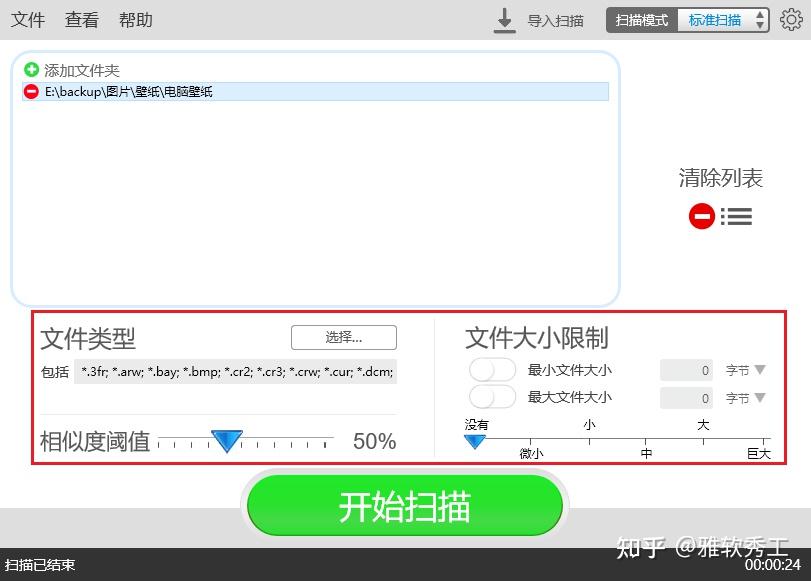Open the 标准扫描 scan mode dropdown
The height and width of the screenshot is (581, 811).
coord(723,20)
